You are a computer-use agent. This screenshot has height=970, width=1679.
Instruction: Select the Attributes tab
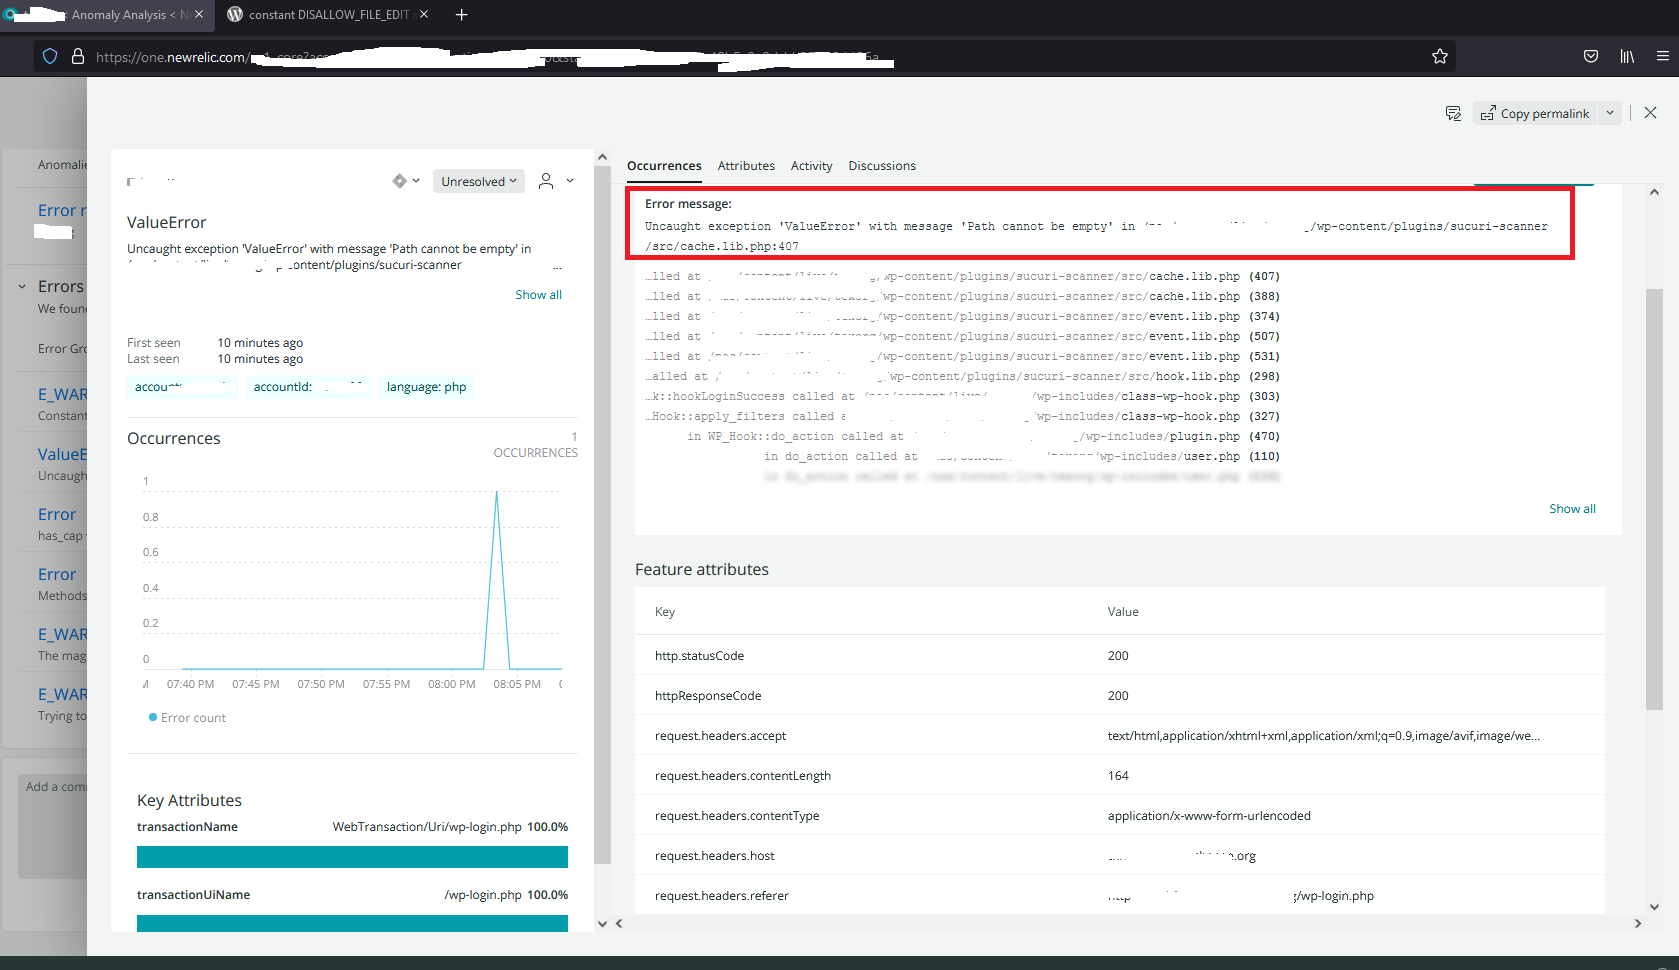point(746,166)
